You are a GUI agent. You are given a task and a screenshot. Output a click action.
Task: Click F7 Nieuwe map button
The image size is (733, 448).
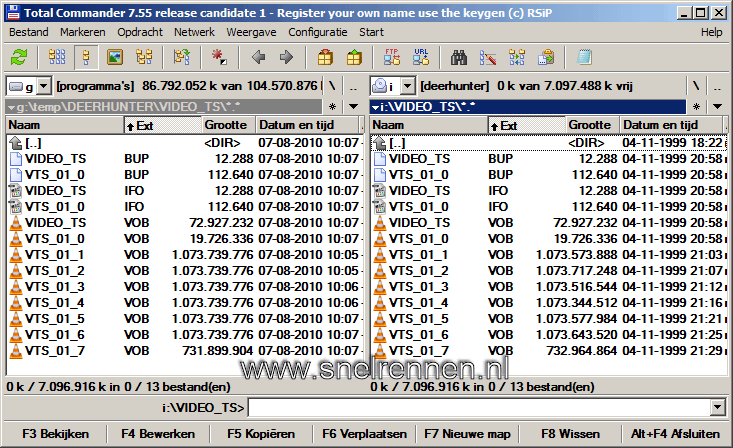(x=467, y=434)
